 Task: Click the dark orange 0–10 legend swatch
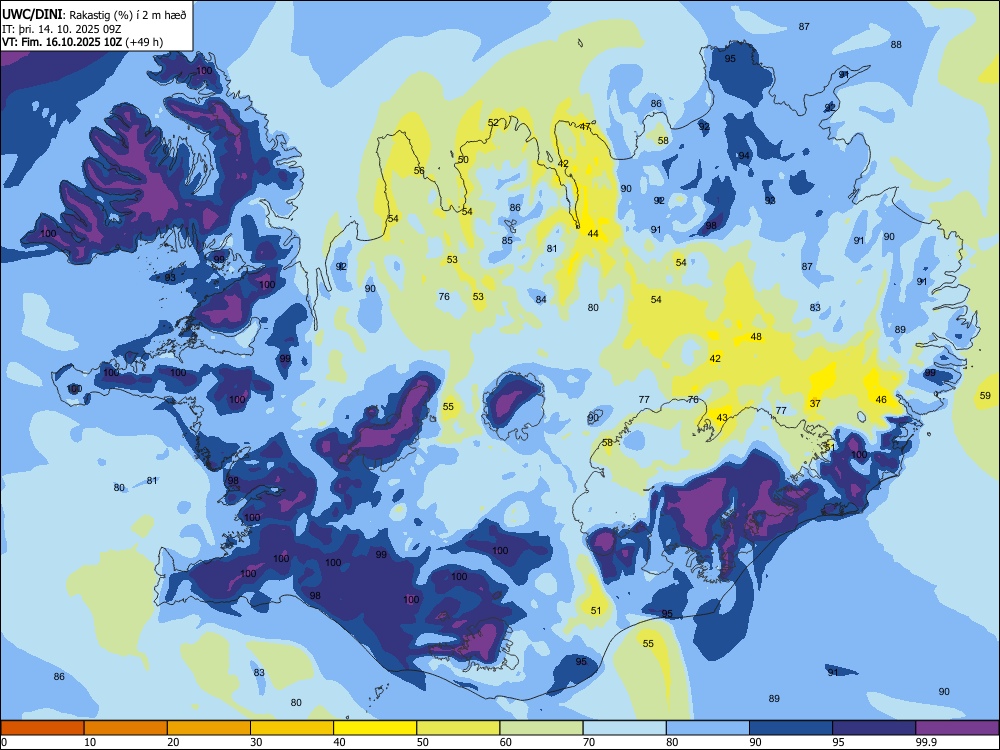coord(42,728)
